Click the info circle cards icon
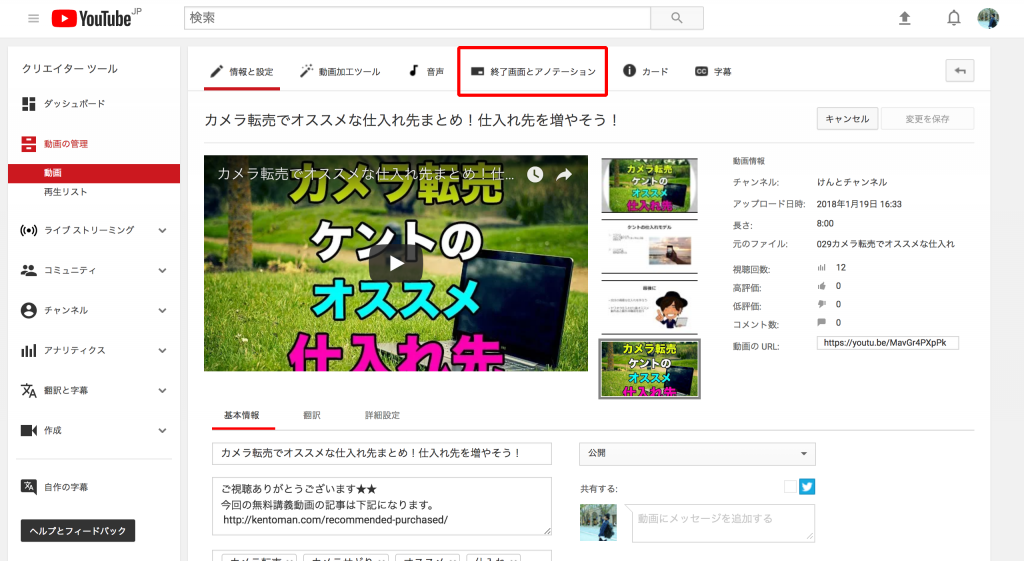The height and width of the screenshot is (561, 1024). 629,71
